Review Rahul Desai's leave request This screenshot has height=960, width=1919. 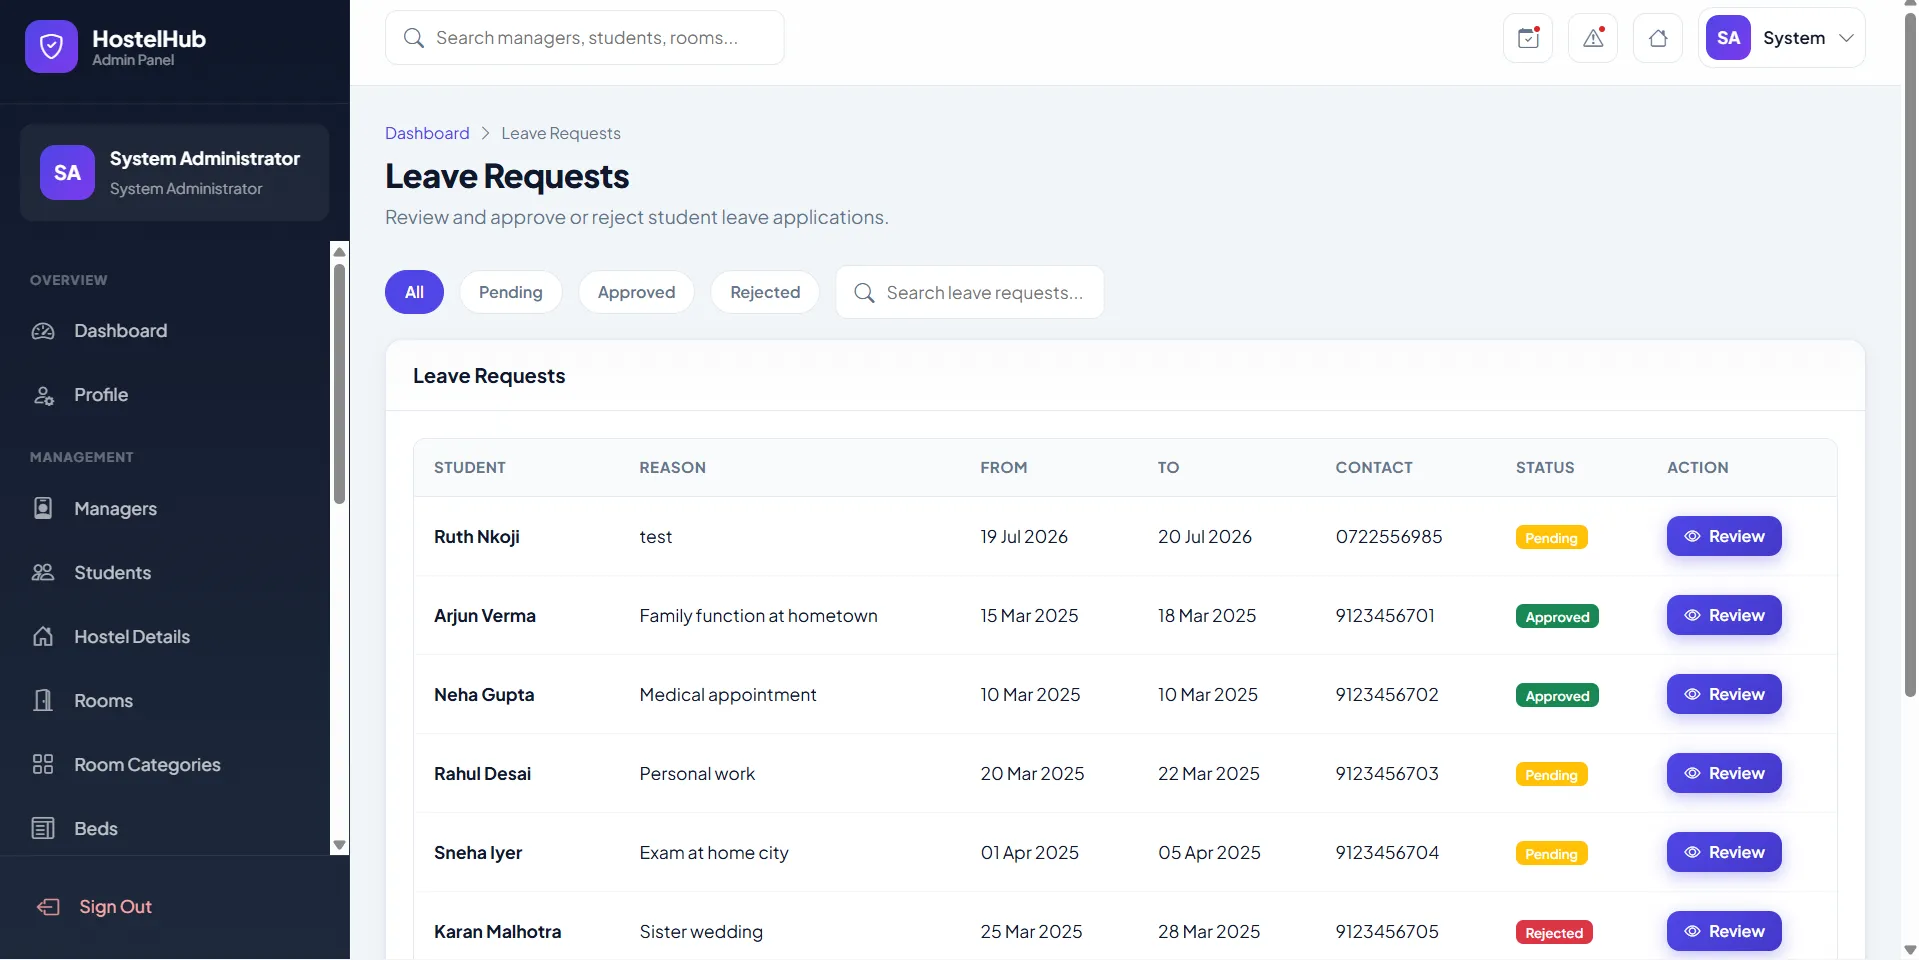tap(1724, 773)
